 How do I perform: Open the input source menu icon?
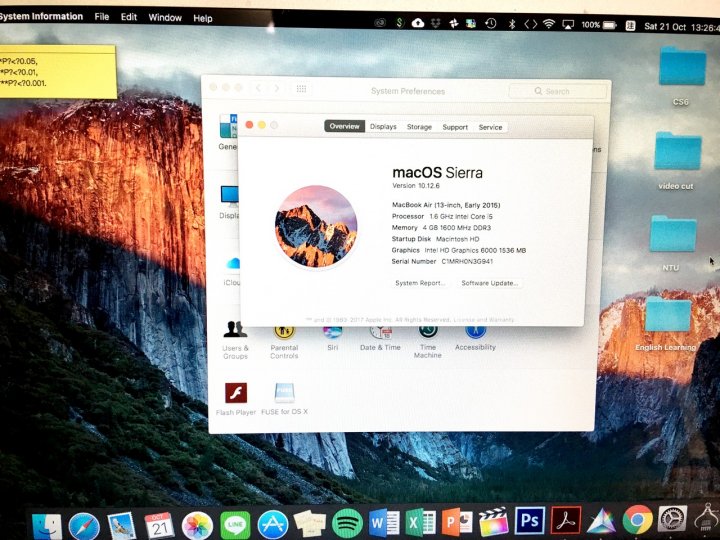click(630, 26)
